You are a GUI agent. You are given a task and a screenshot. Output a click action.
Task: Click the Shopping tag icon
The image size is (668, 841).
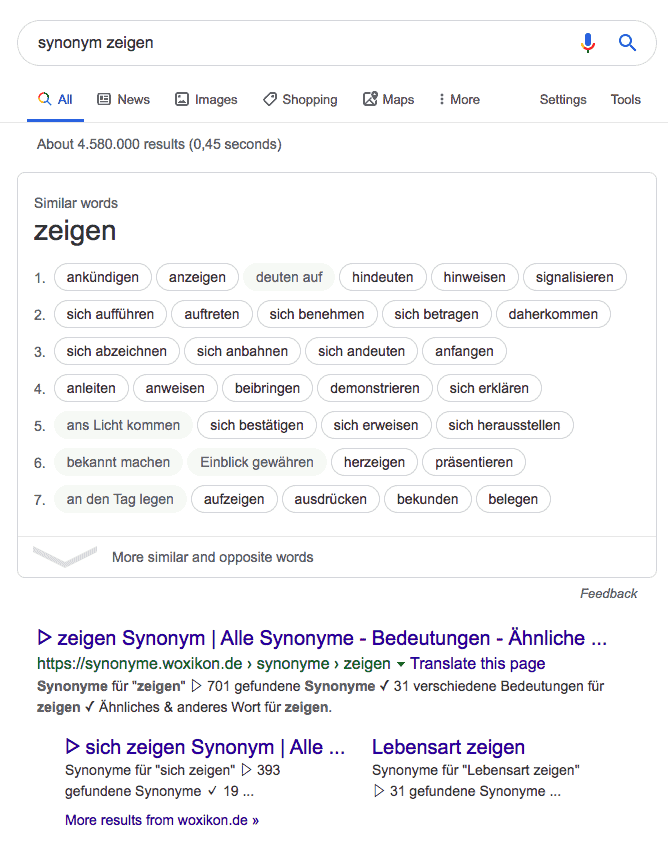(268, 99)
